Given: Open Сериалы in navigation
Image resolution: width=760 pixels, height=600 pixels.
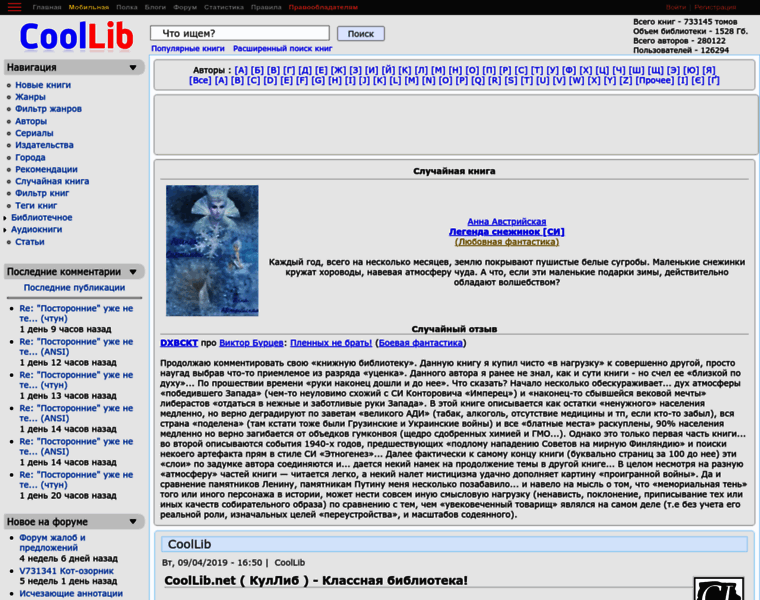Looking at the screenshot, I should (34, 133).
